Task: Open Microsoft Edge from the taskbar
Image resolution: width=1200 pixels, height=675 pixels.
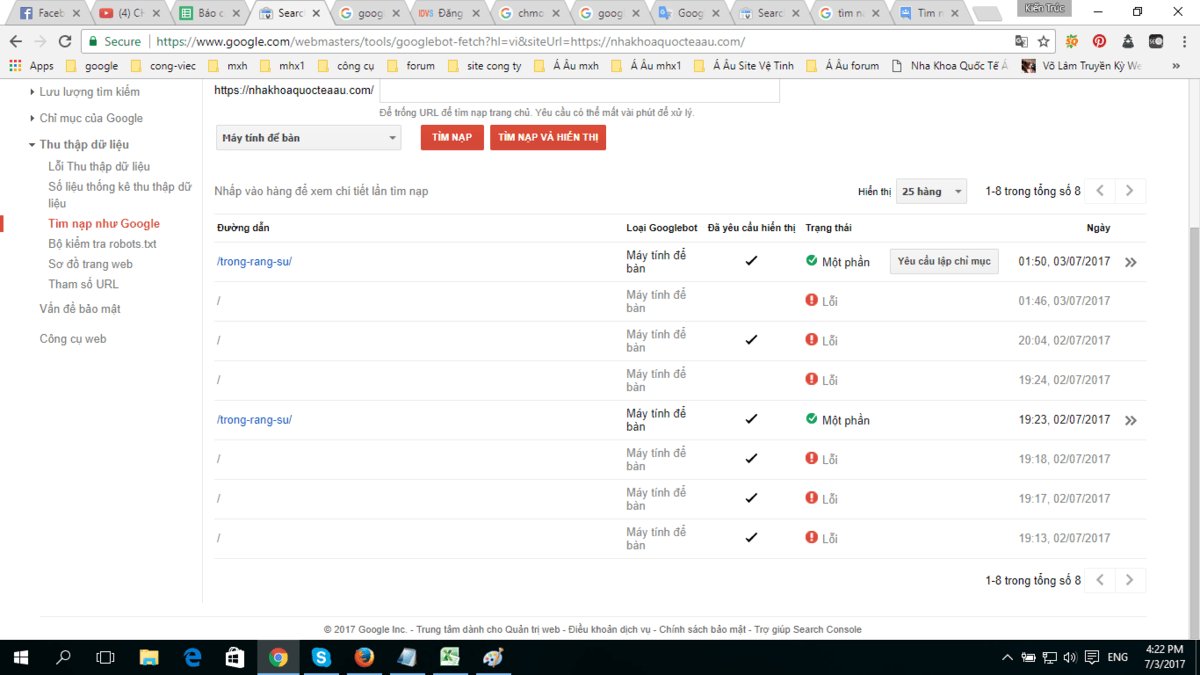Action: pos(193,657)
